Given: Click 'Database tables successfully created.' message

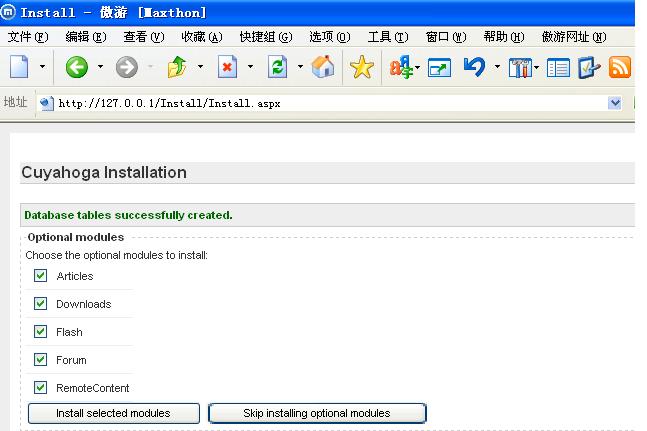Looking at the screenshot, I should tap(128, 215).
